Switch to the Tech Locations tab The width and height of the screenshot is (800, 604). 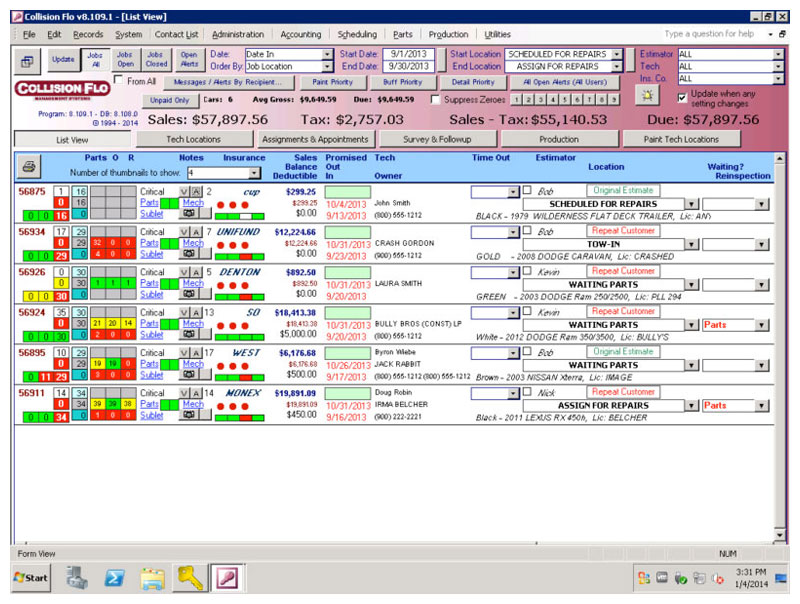(194, 139)
